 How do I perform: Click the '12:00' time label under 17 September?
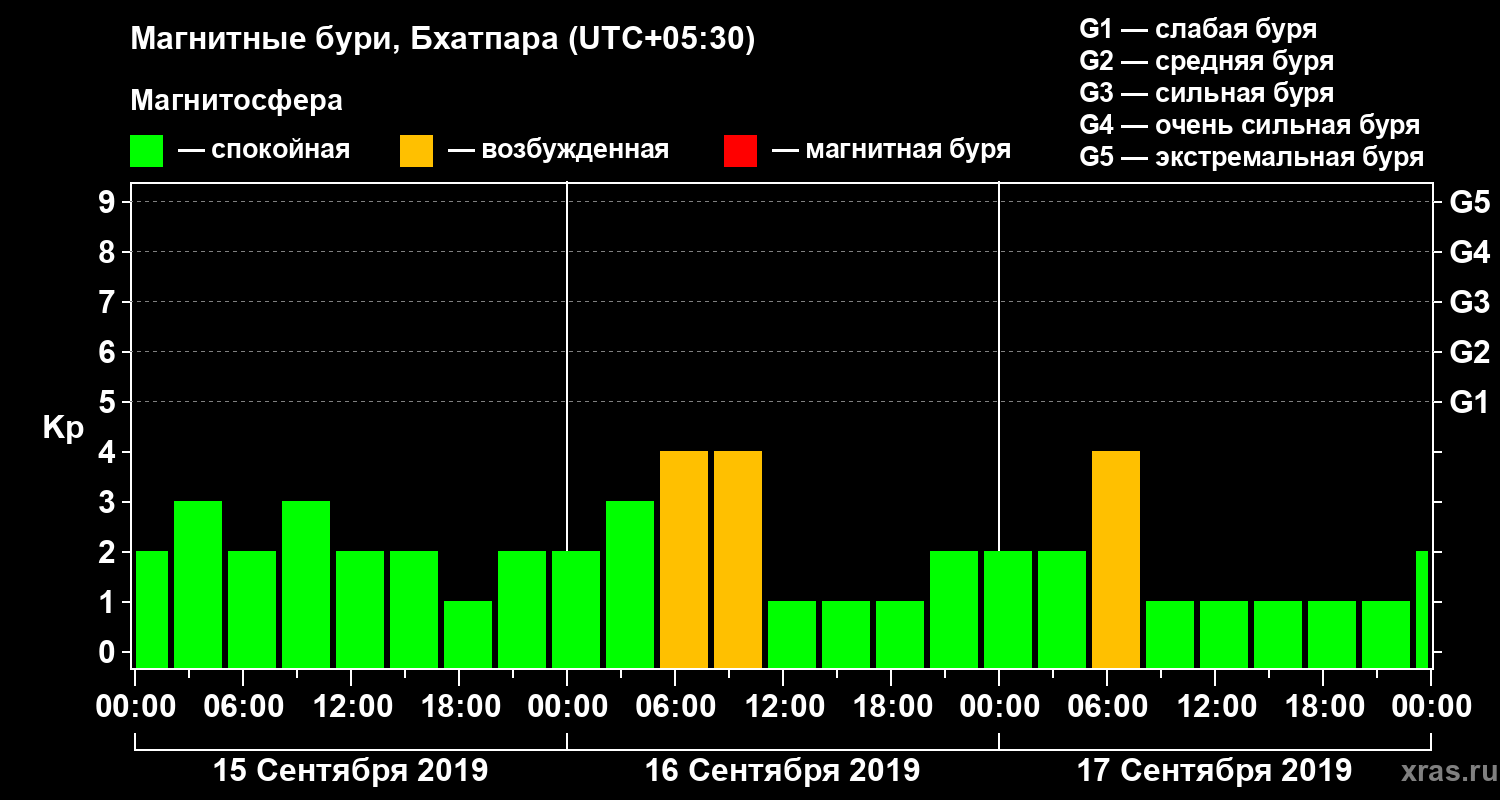point(1215,707)
